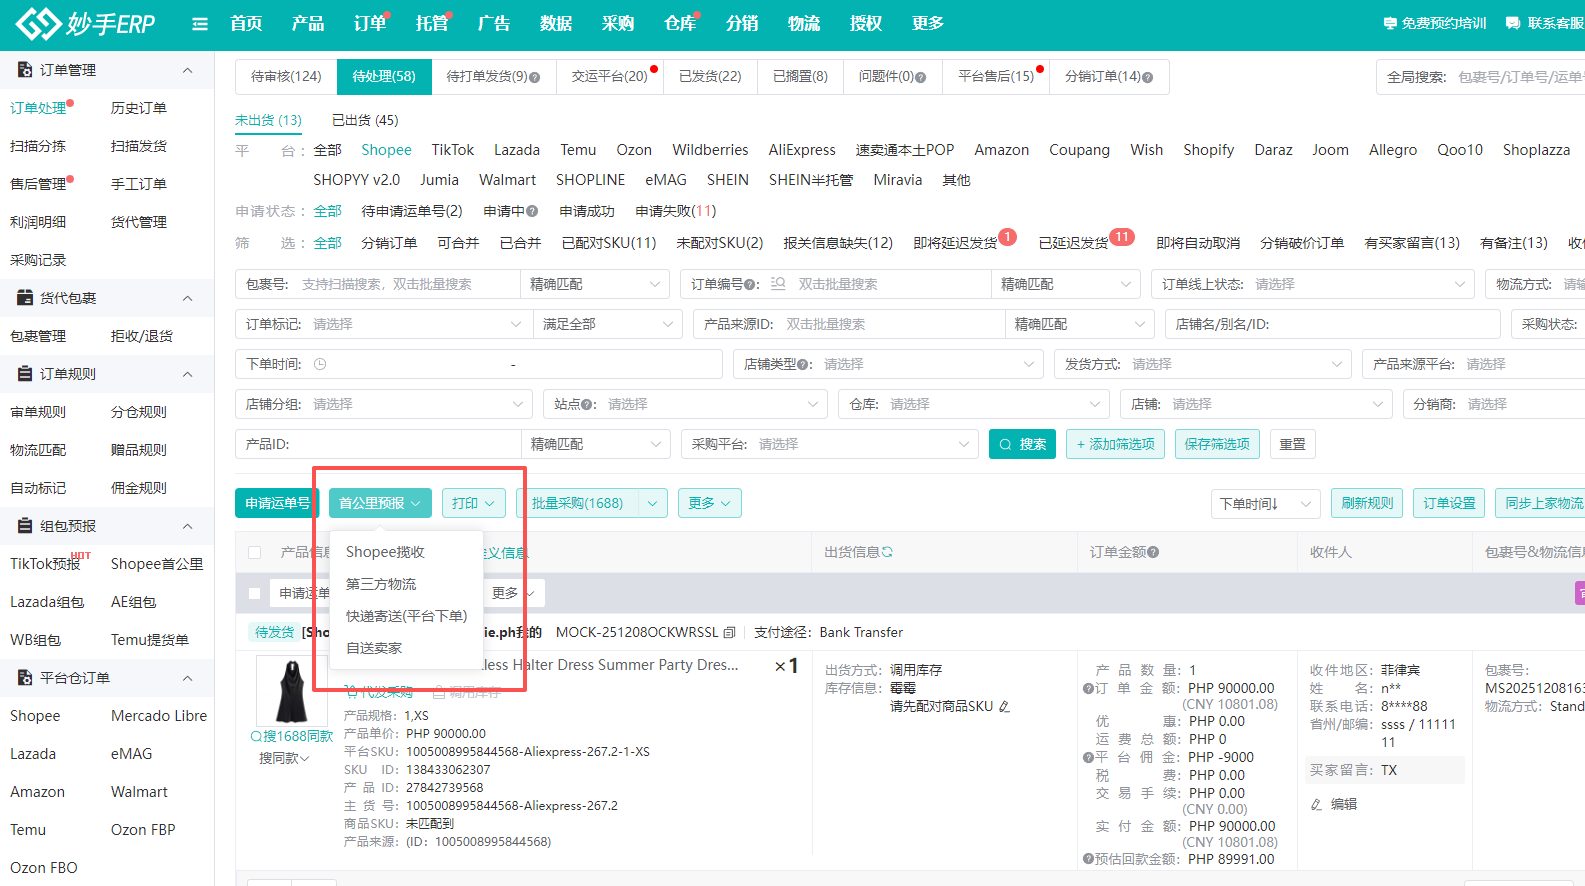Toggle the hamburger menu icon

click(x=200, y=24)
